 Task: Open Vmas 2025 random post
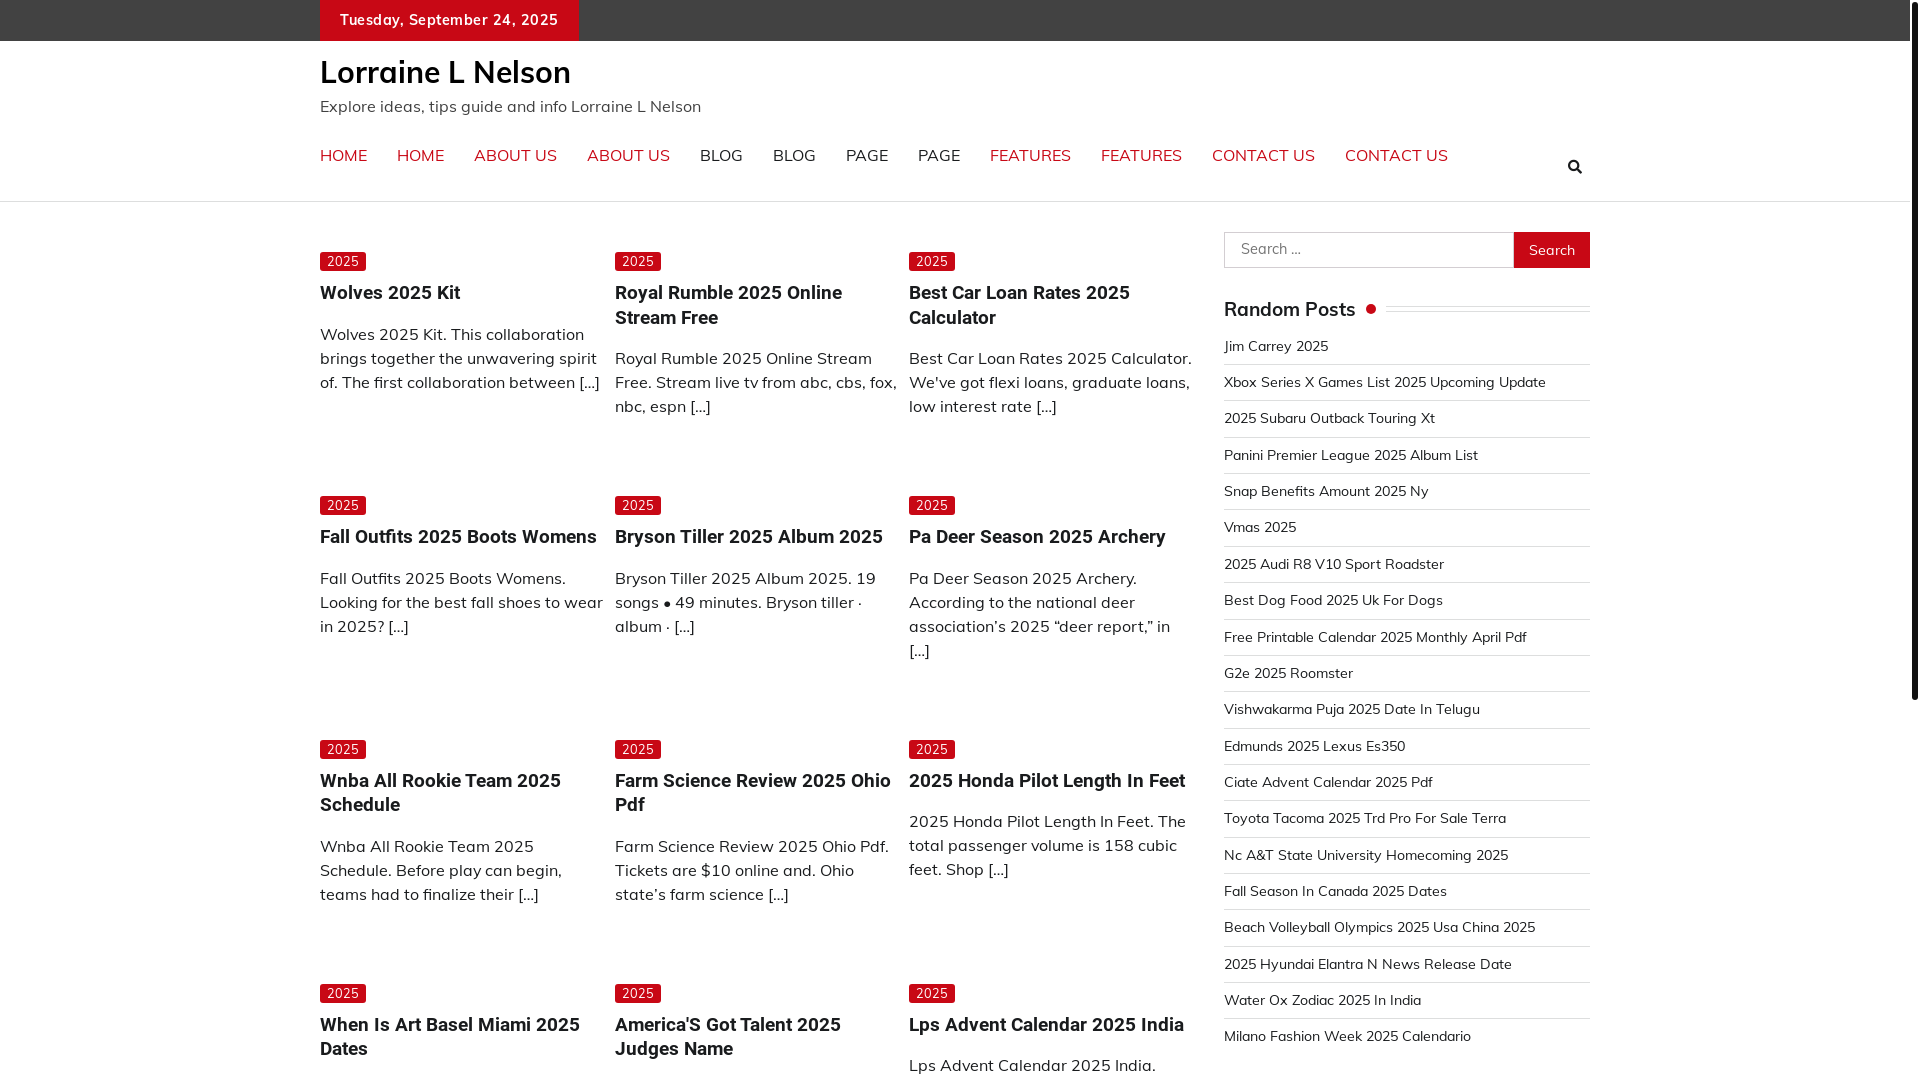(x=1260, y=528)
